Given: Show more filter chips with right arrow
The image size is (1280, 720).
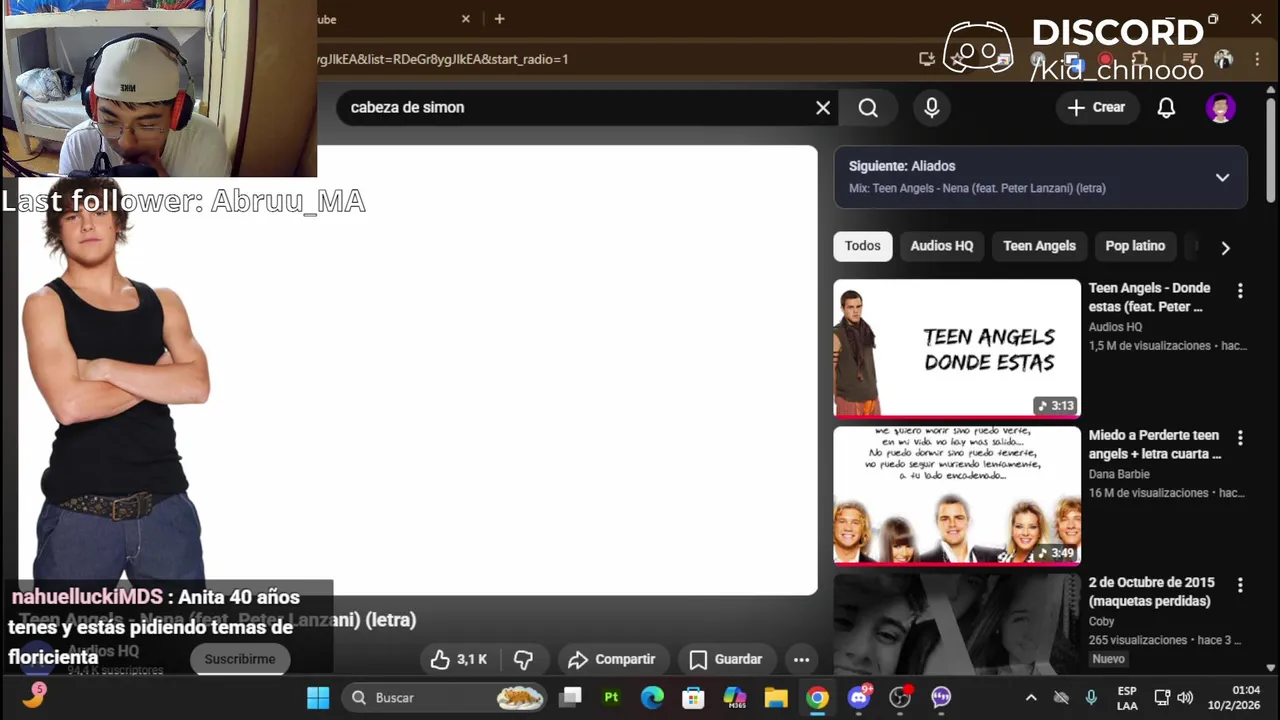Looking at the screenshot, I should pyautogui.click(x=1225, y=247).
